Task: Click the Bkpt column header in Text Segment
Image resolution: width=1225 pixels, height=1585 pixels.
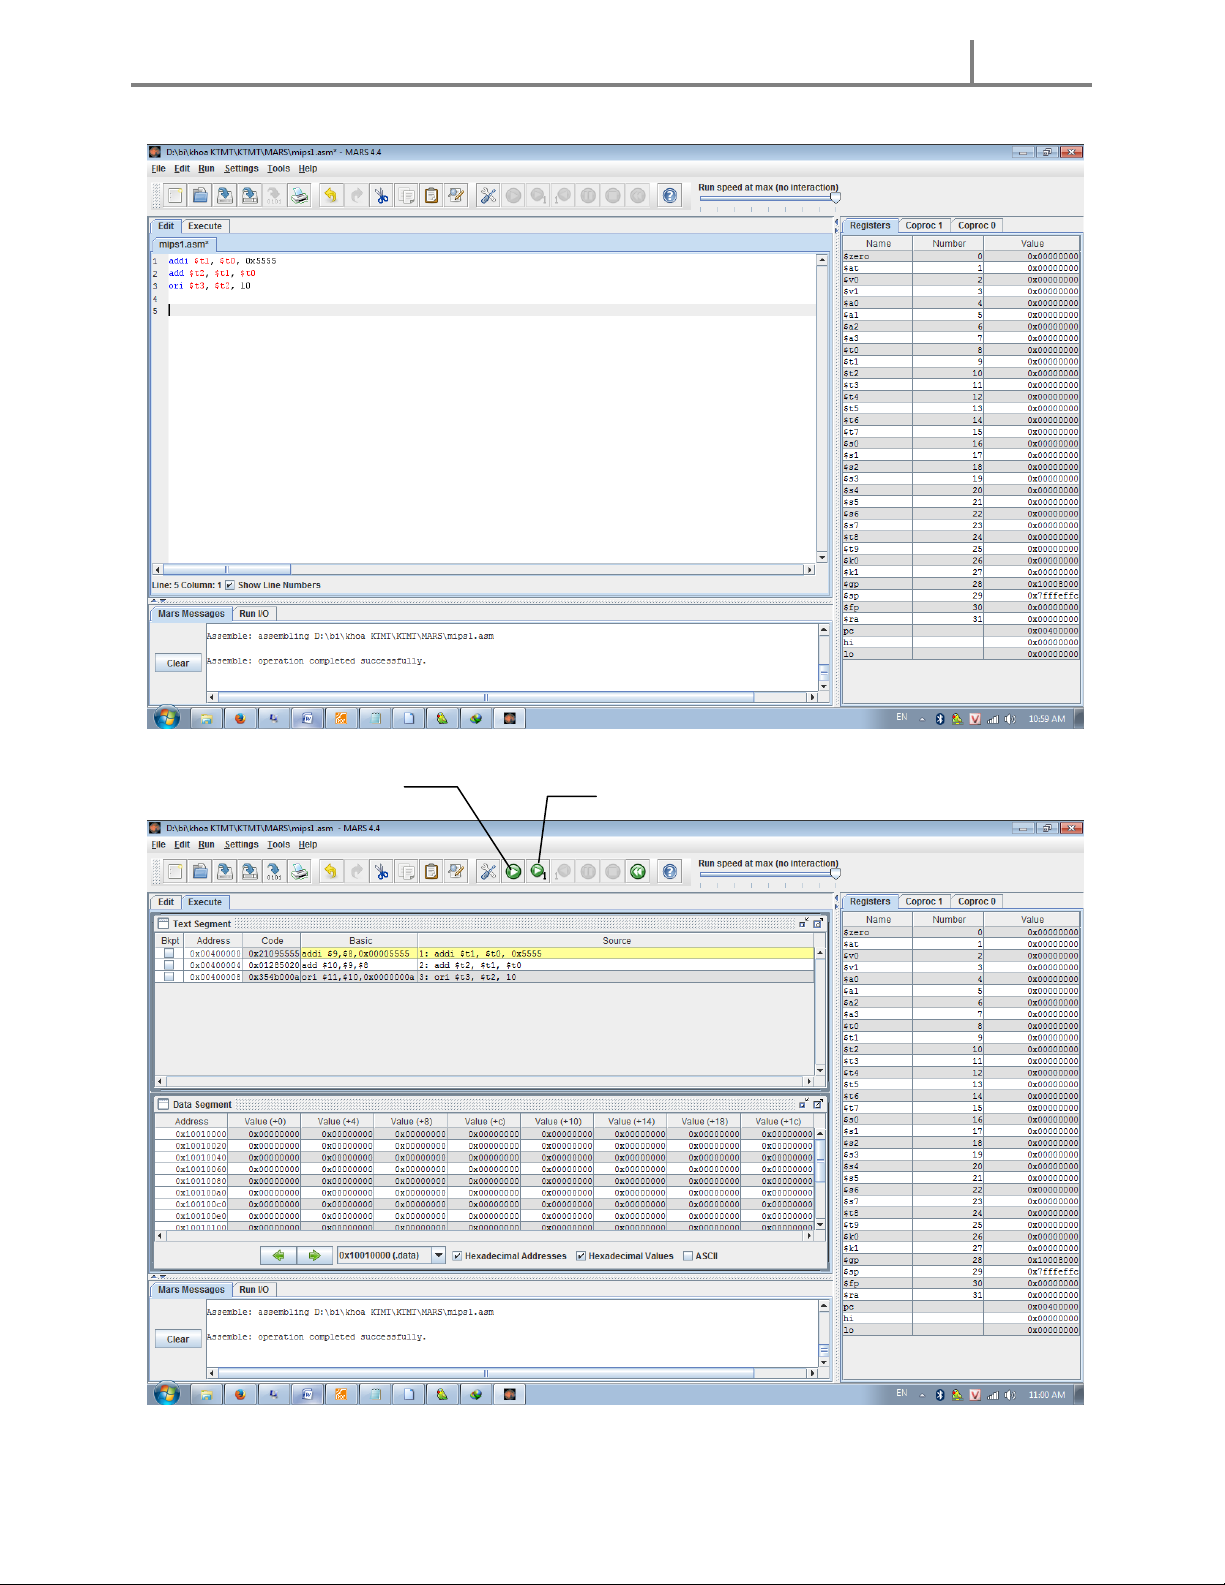Action: point(170,940)
